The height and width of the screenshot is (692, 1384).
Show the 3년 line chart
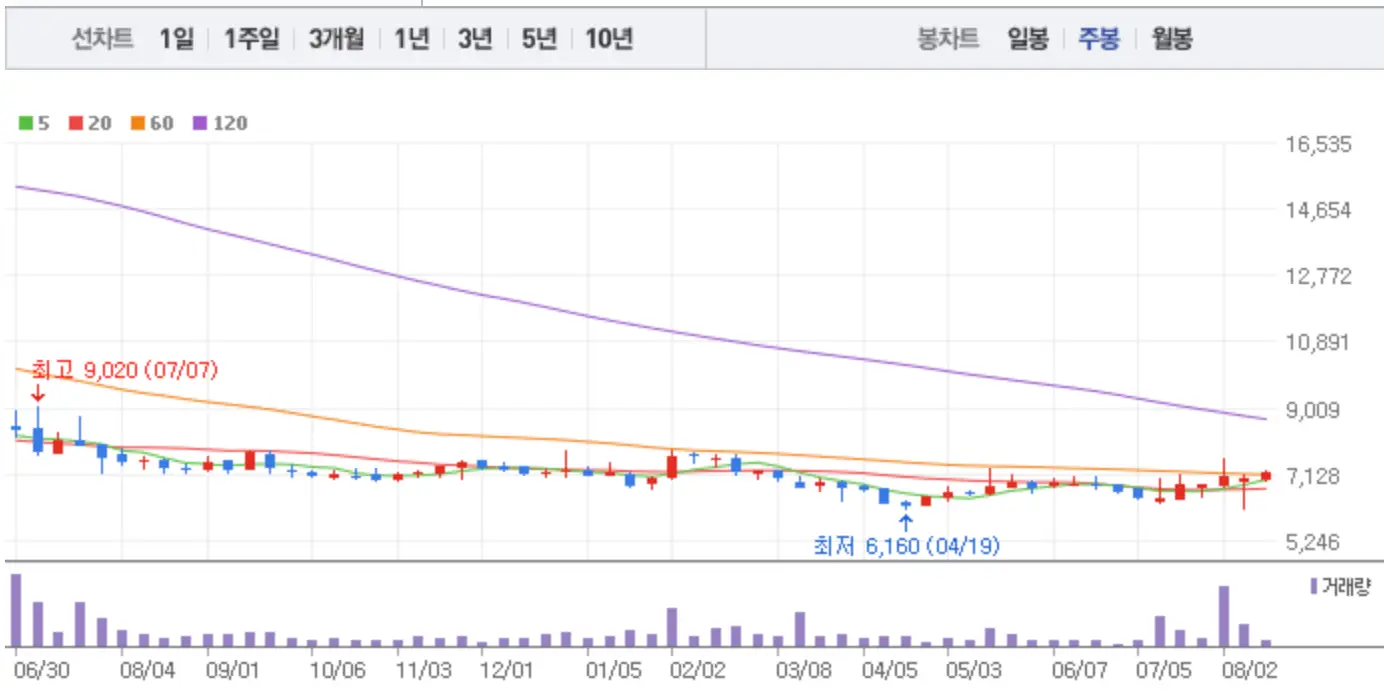pos(475,40)
